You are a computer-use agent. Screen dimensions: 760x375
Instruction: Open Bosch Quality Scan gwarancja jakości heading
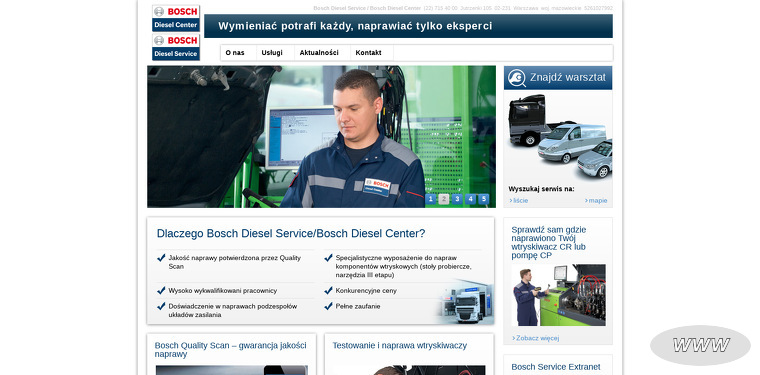(230, 350)
